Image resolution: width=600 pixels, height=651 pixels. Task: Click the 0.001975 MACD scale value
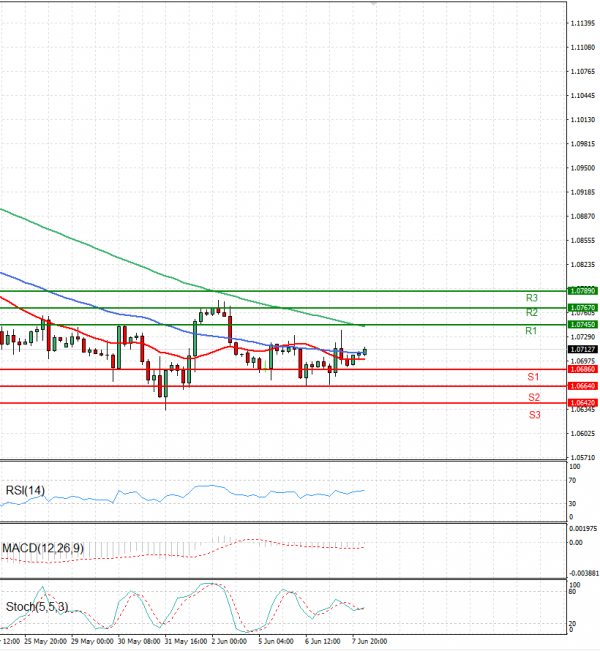click(x=583, y=529)
